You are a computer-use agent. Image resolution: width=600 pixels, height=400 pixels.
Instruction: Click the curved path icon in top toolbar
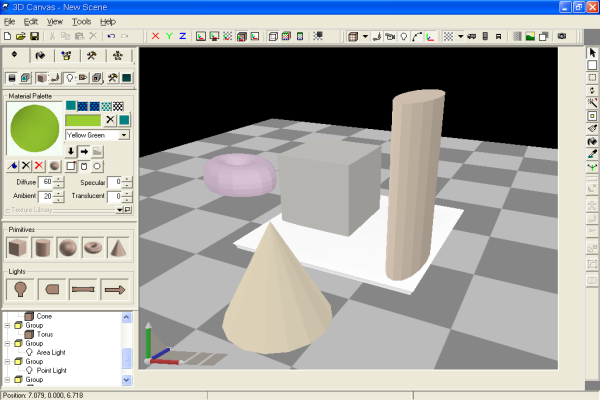click(x=417, y=36)
